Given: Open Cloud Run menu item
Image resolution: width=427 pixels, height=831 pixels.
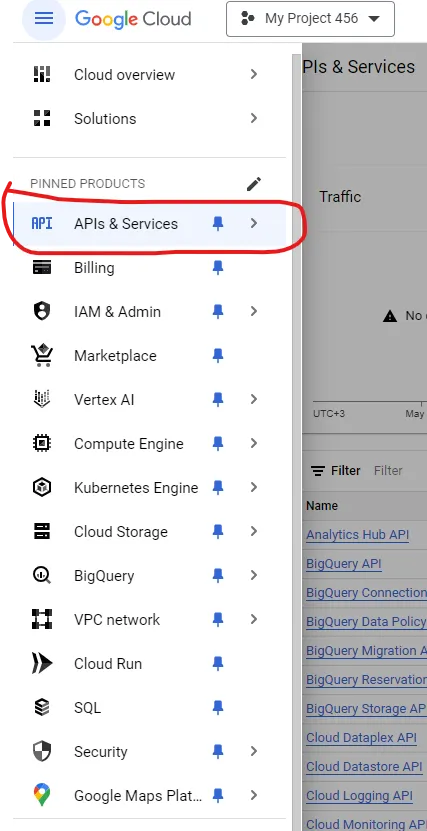Looking at the screenshot, I should tap(149, 664).
